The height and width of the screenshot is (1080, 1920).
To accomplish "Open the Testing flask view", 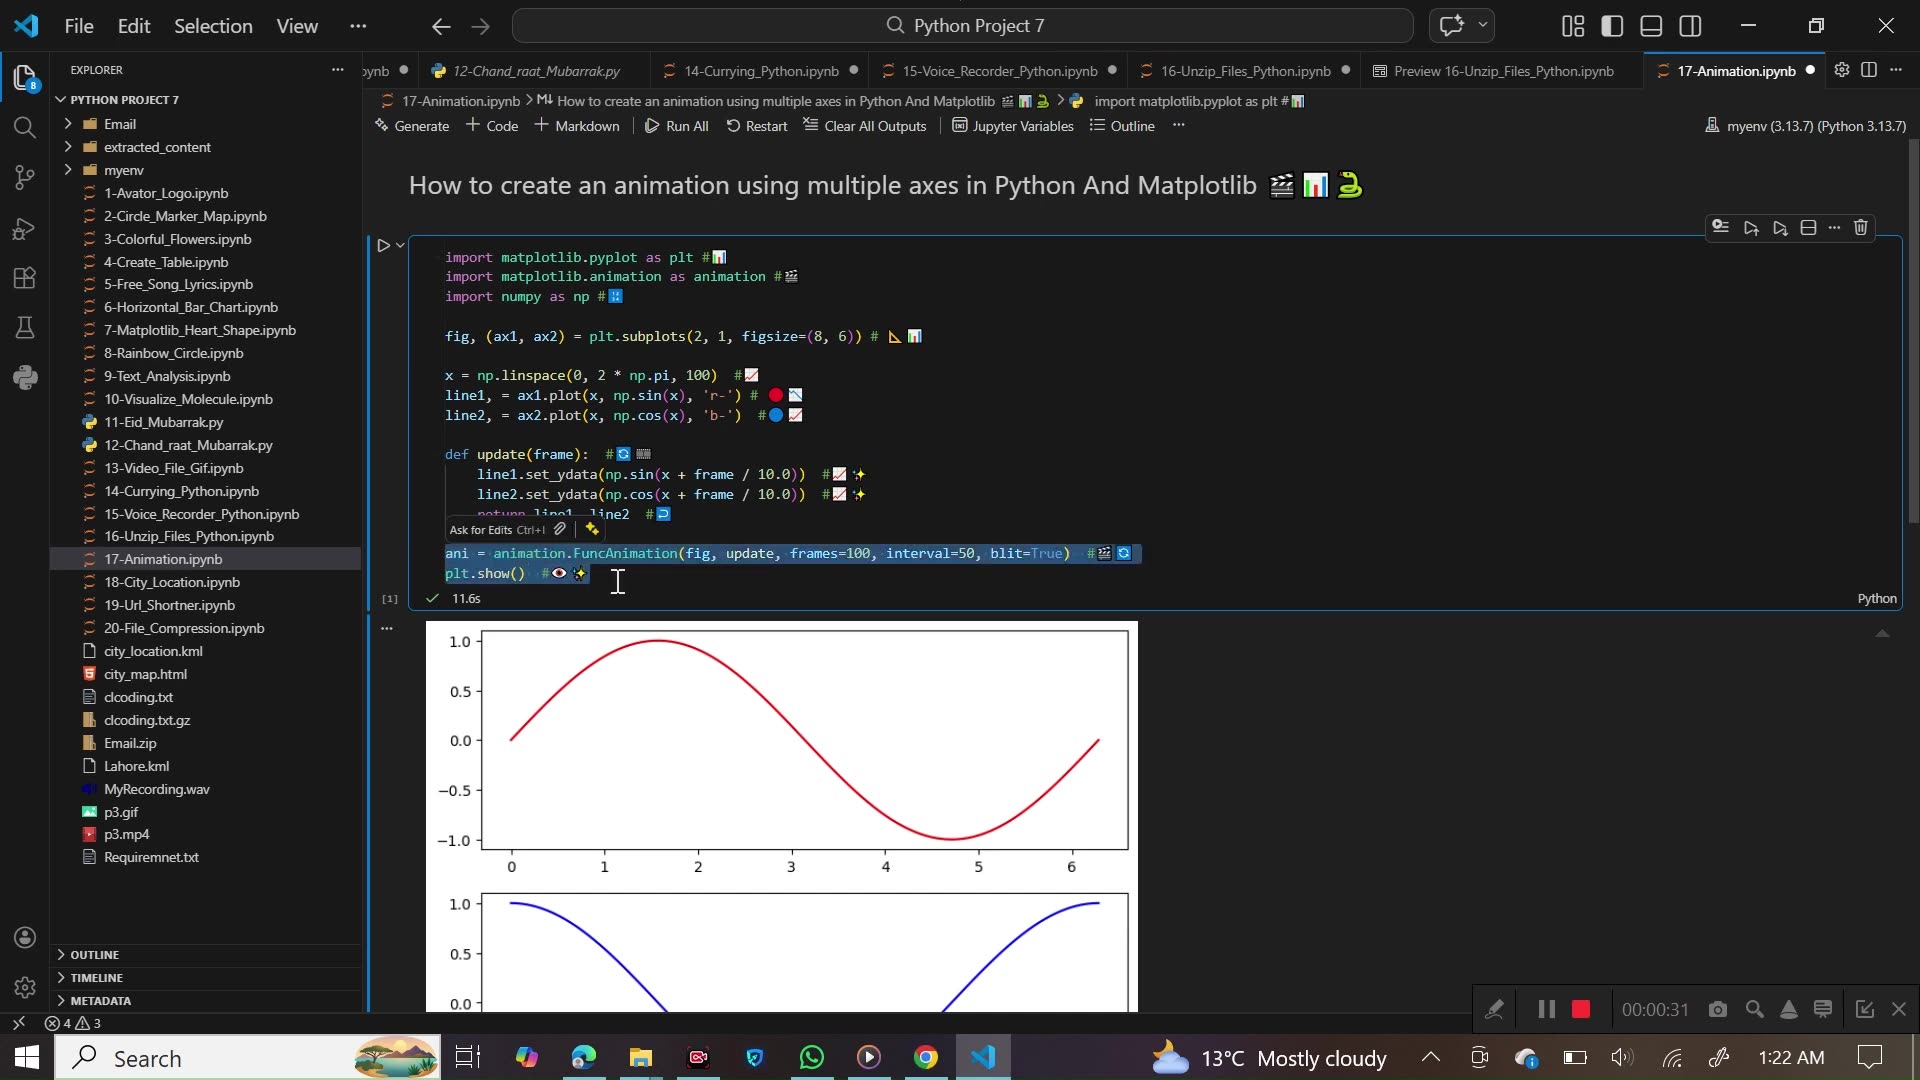I will [x=25, y=328].
